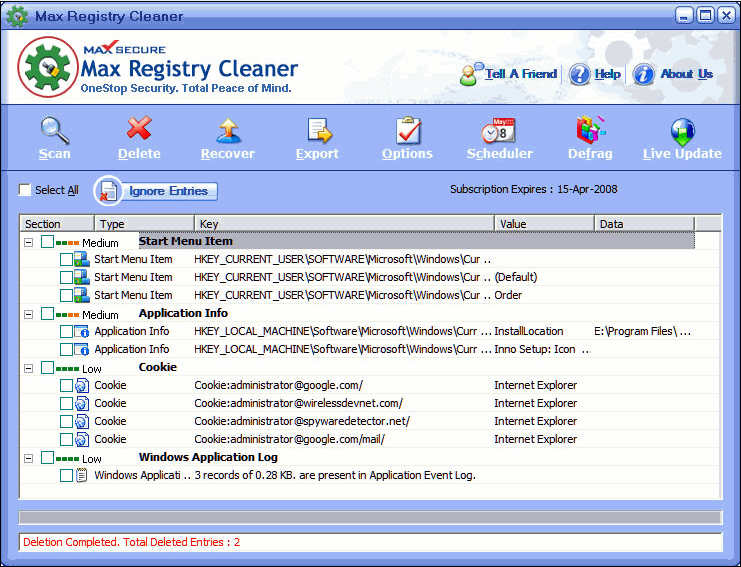741x567 pixels.
Task: Click the Help question mark icon
Action: tap(579, 74)
